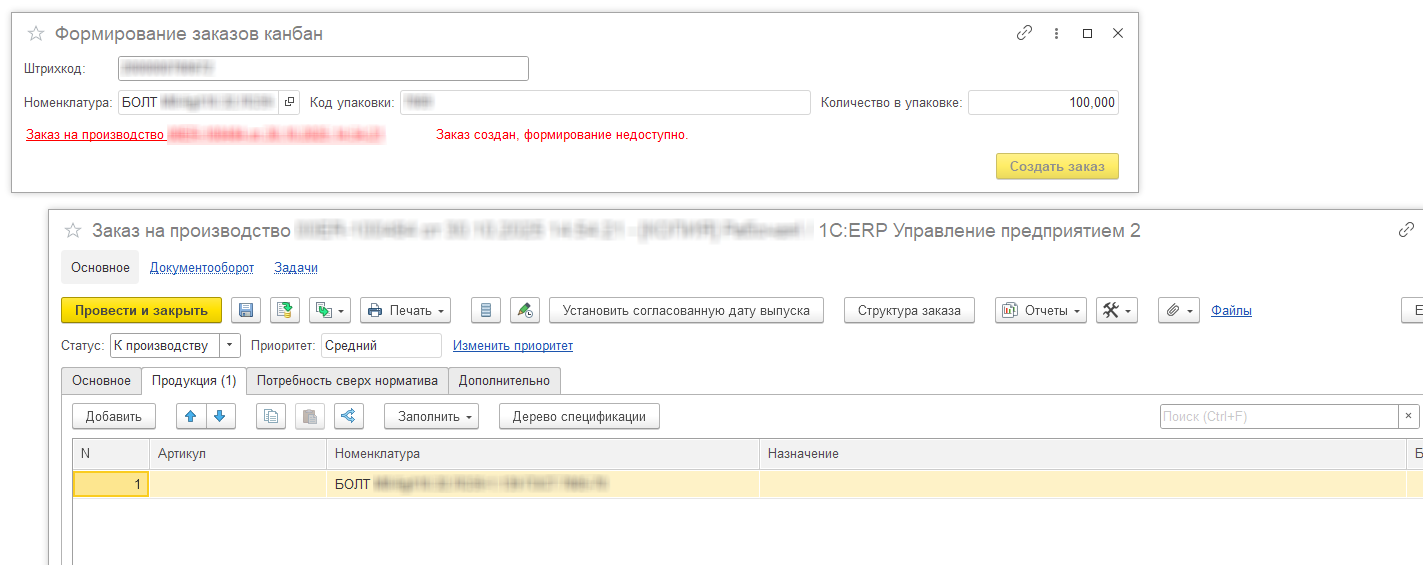
Task: Open the Потребность сверх норматива tab
Action: [347, 381]
